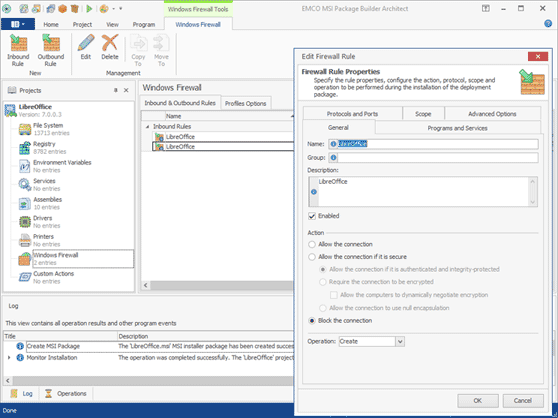Open the Operation dropdown
The width and height of the screenshot is (558, 418).
400,342
